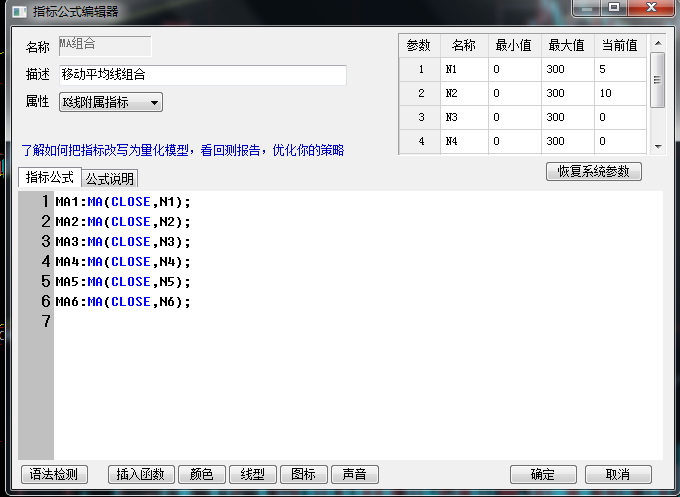Click N4 maximum value cell 300
Image resolution: width=680 pixels, height=497 pixels.
coord(568,141)
